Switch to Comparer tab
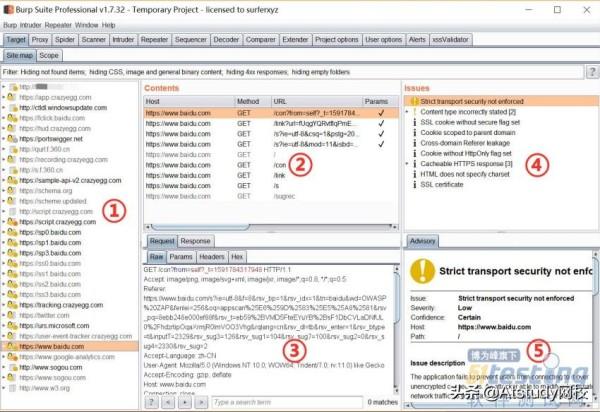Image resolution: width=600 pixels, height=412 pixels. coord(261,40)
